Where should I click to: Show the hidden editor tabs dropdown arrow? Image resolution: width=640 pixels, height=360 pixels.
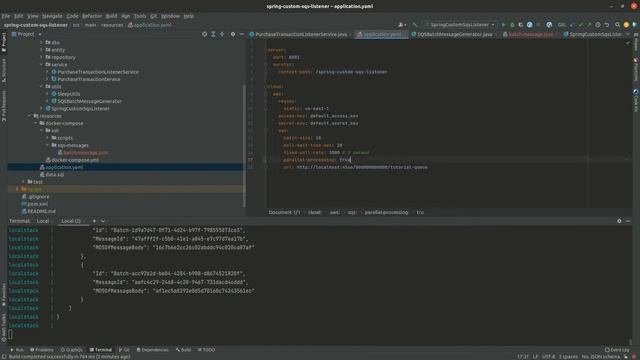pyautogui.click(x=628, y=34)
